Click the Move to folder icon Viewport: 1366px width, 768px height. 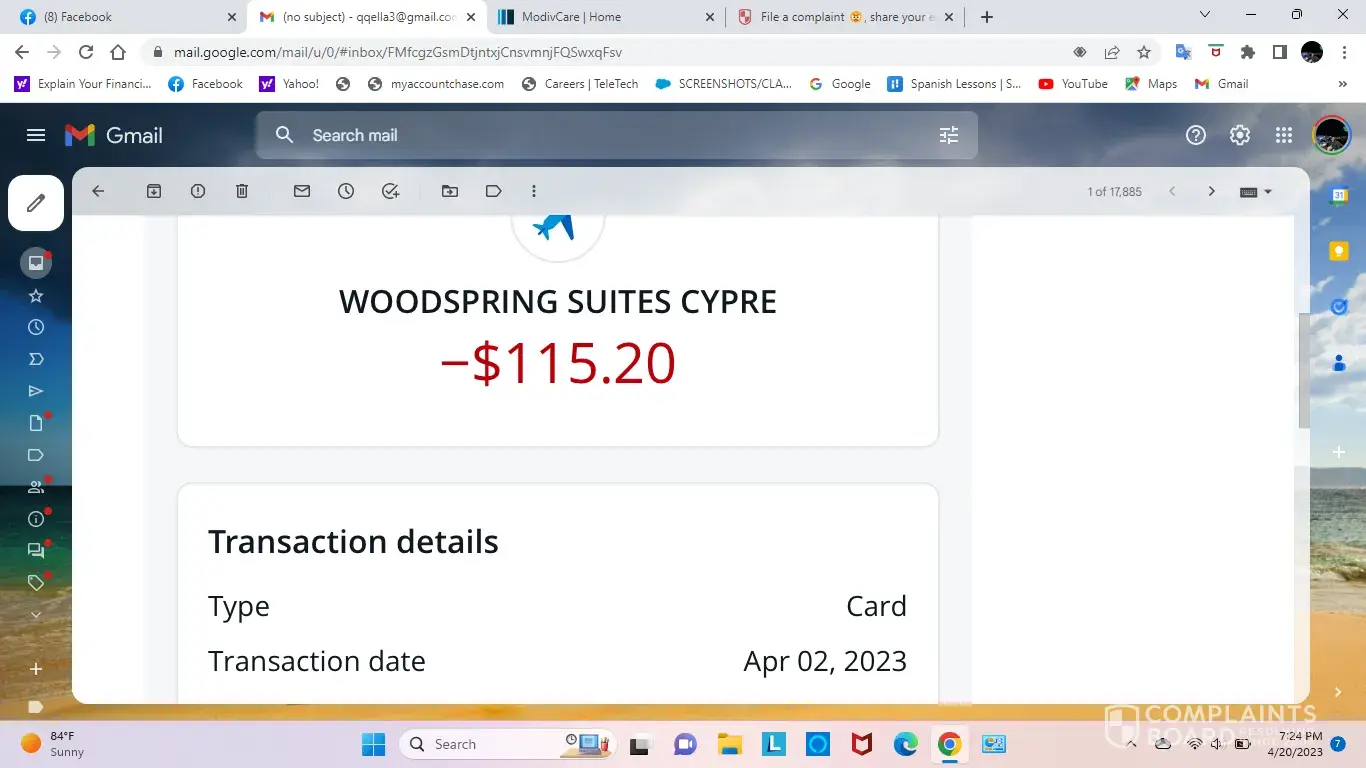tap(450, 191)
